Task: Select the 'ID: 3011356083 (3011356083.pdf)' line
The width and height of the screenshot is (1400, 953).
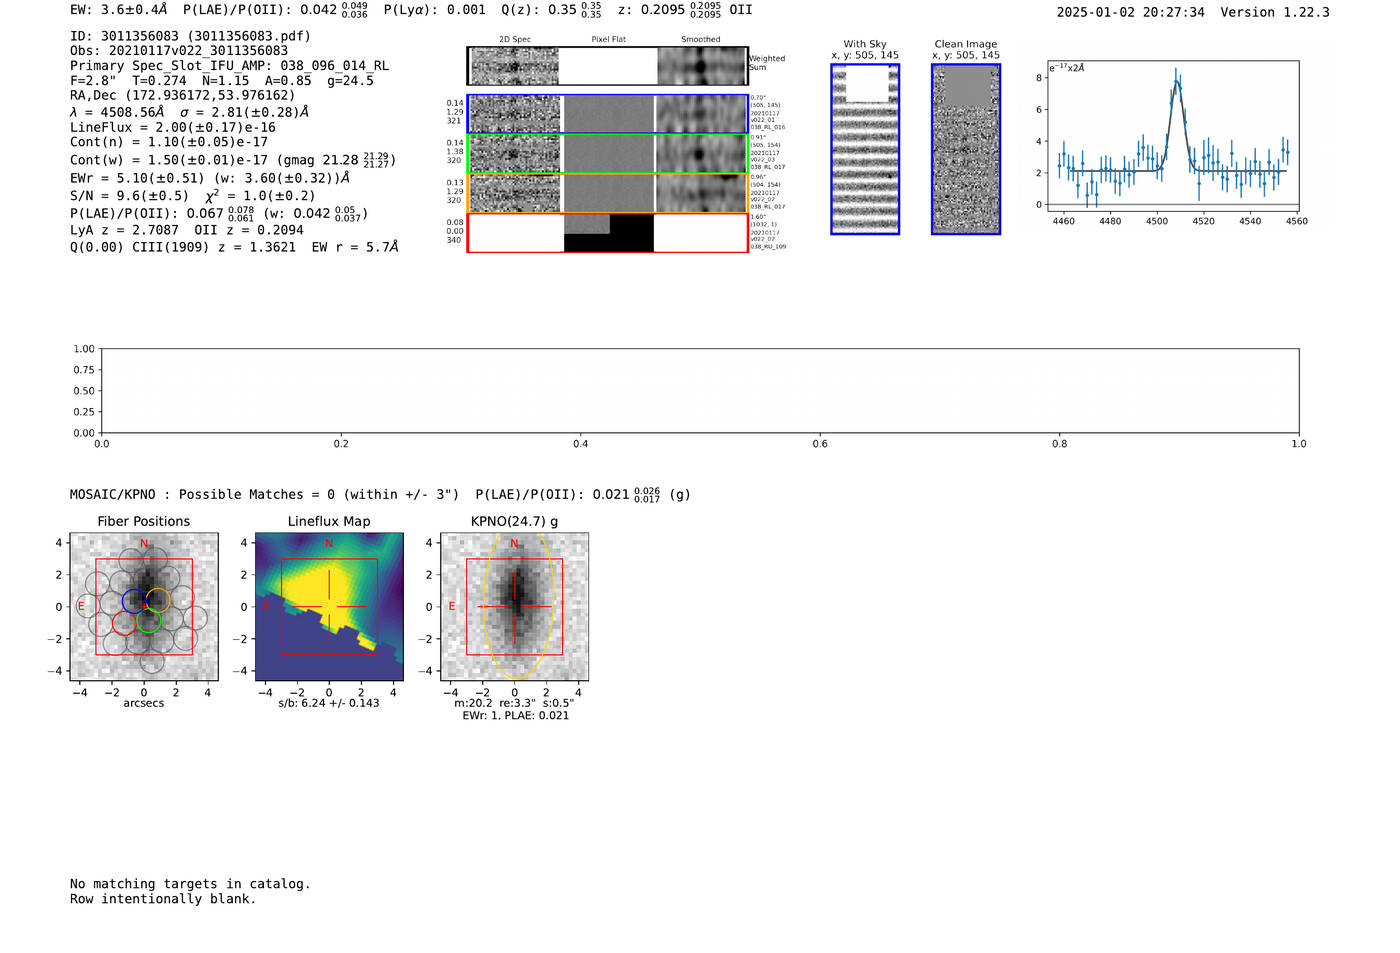Action: [190, 36]
